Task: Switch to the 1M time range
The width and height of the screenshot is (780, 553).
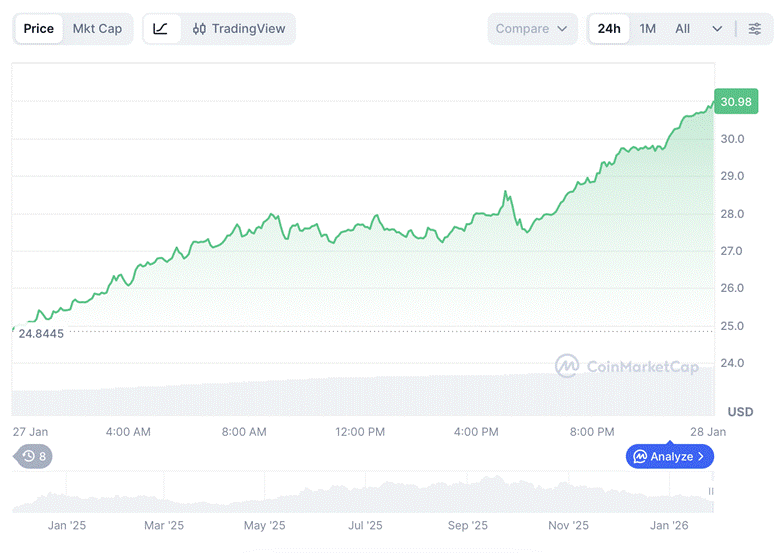Action: [648, 29]
